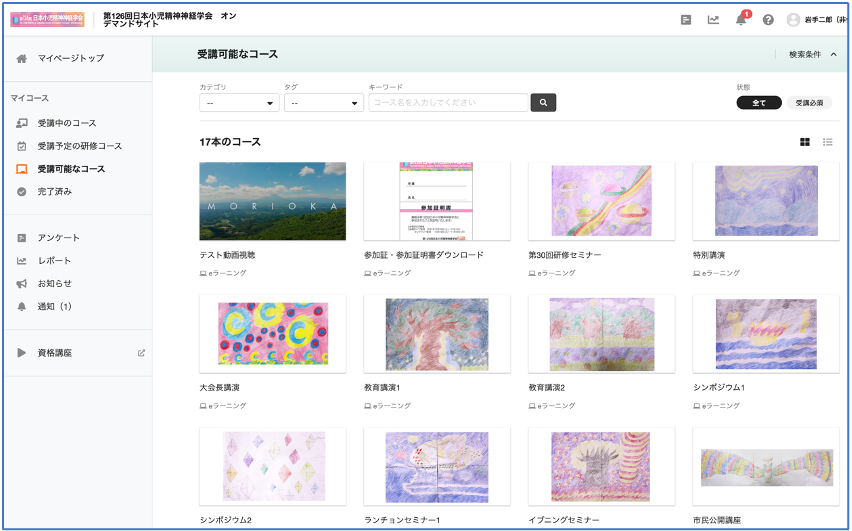Click the 特別講演 night sky thumbnail
This screenshot has width=852, height=531.
(766, 201)
